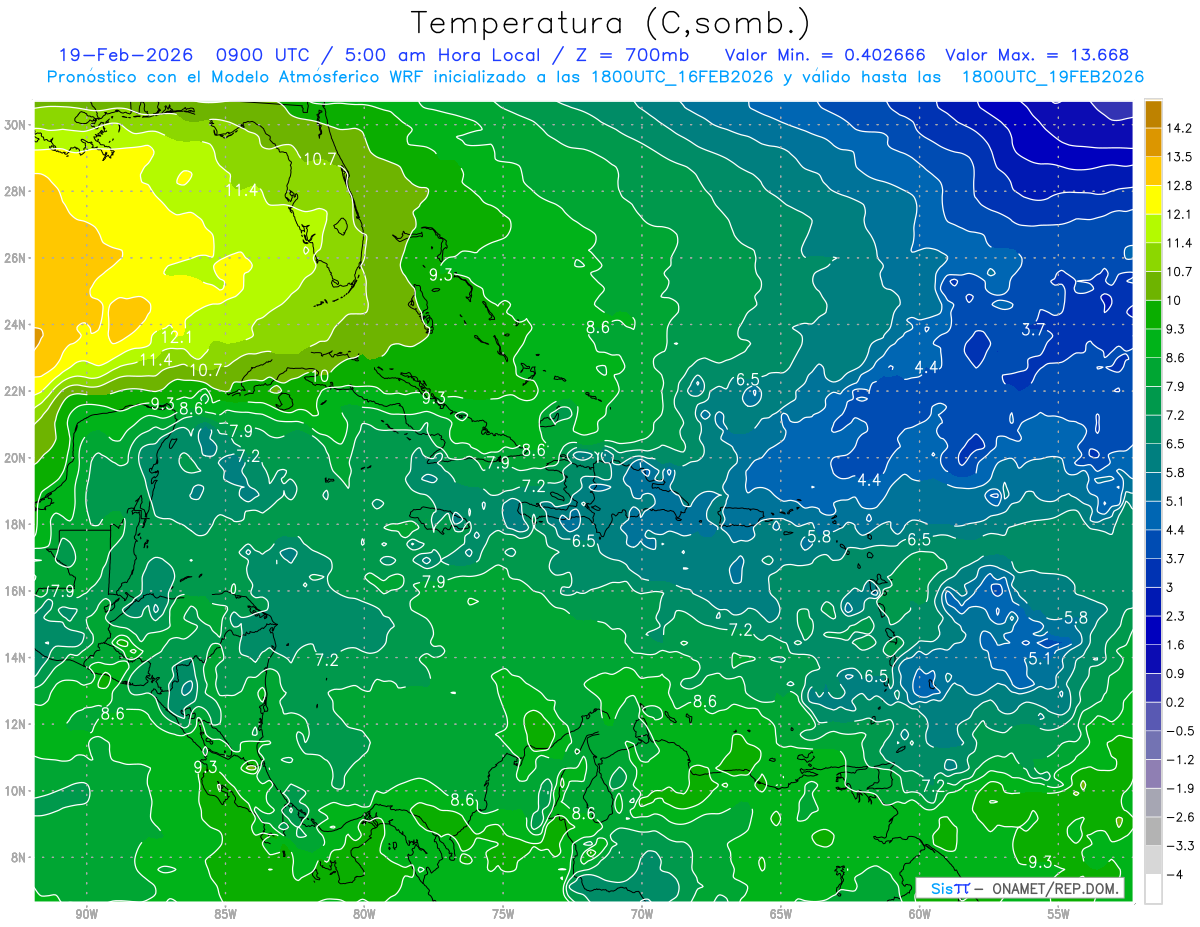Click the "Valor Max. = 13.668" readout
The image size is (1200, 927).
pyautogui.click(x=1037, y=55)
